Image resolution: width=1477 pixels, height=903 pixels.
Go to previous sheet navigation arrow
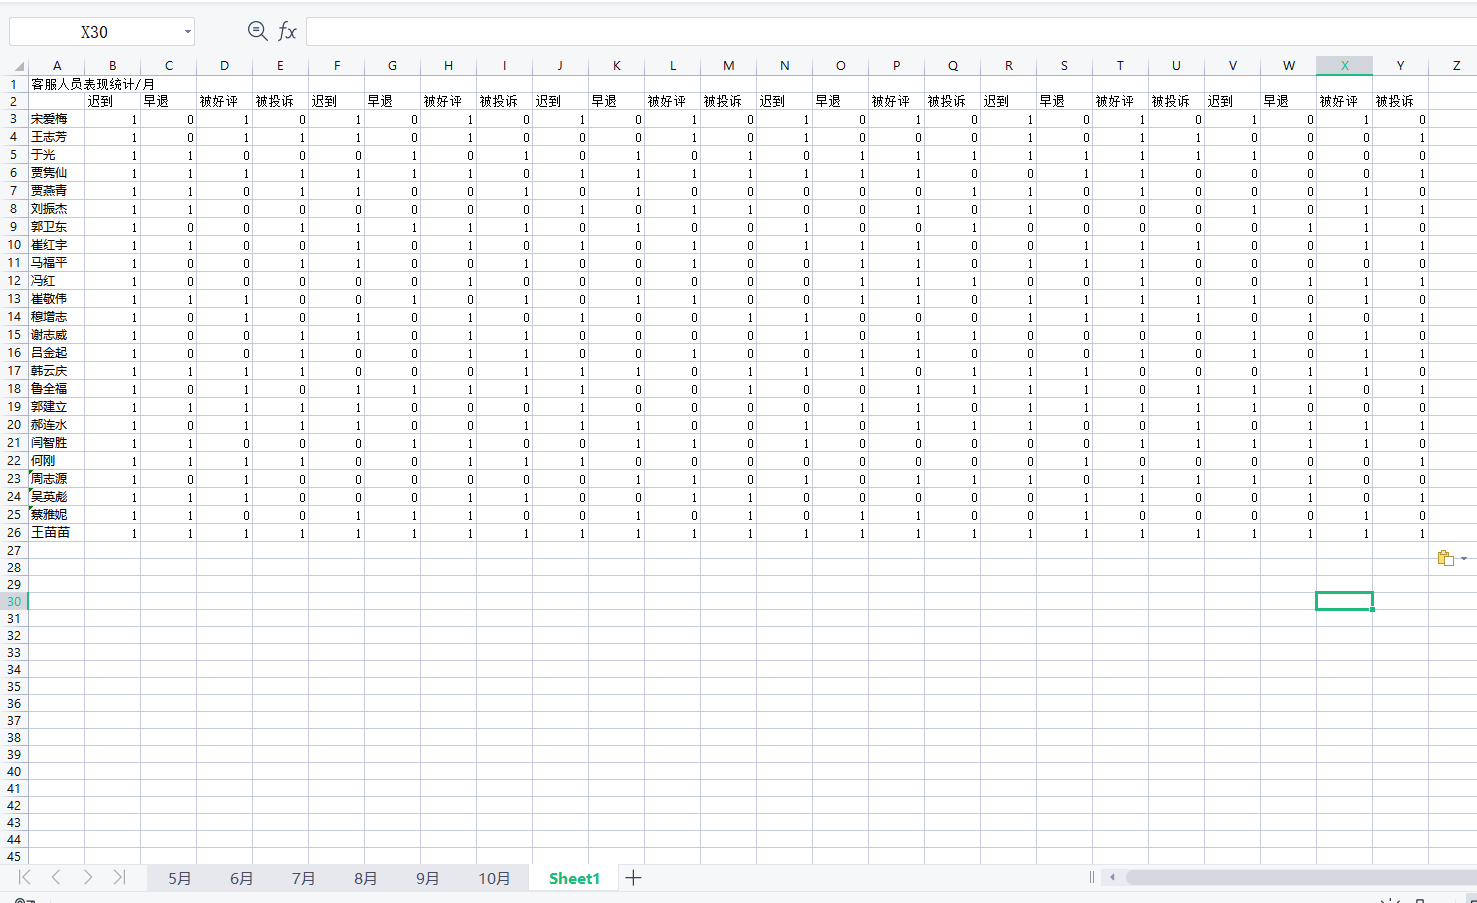point(56,877)
